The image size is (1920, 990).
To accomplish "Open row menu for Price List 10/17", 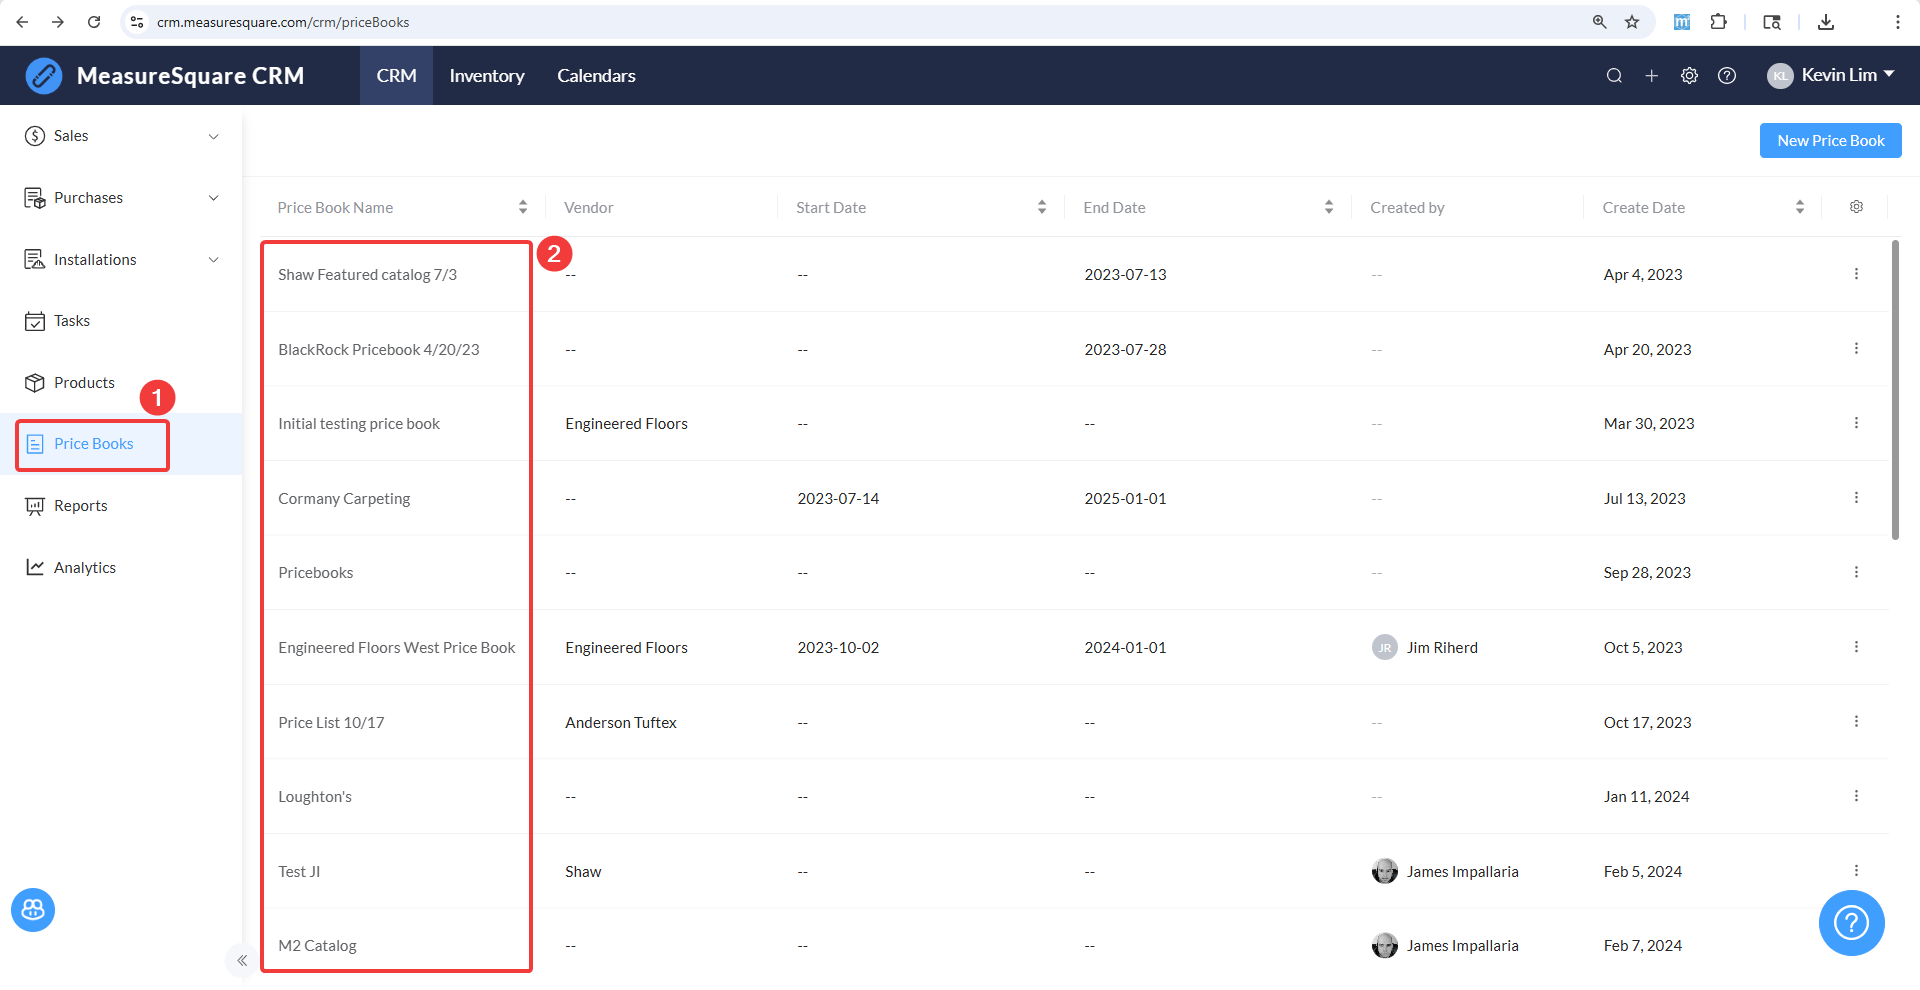I will coord(1856,722).
